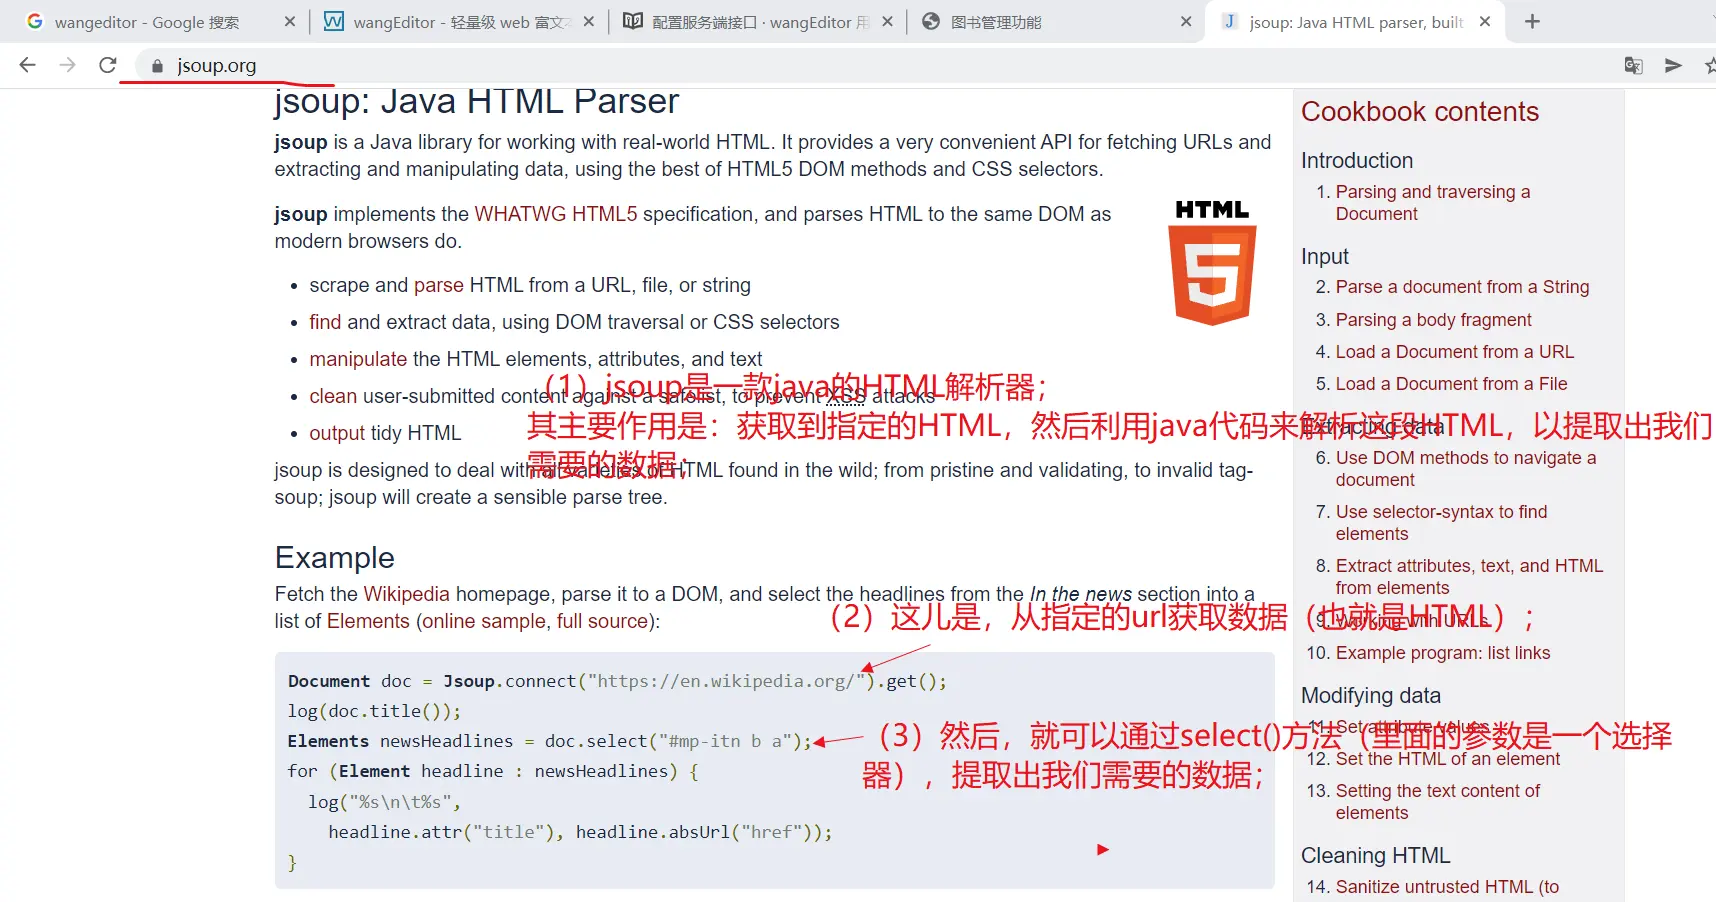Screen dimensions: 1716x902
Task: Click the HTML5 logo image
Action: tap(1212, 262)
